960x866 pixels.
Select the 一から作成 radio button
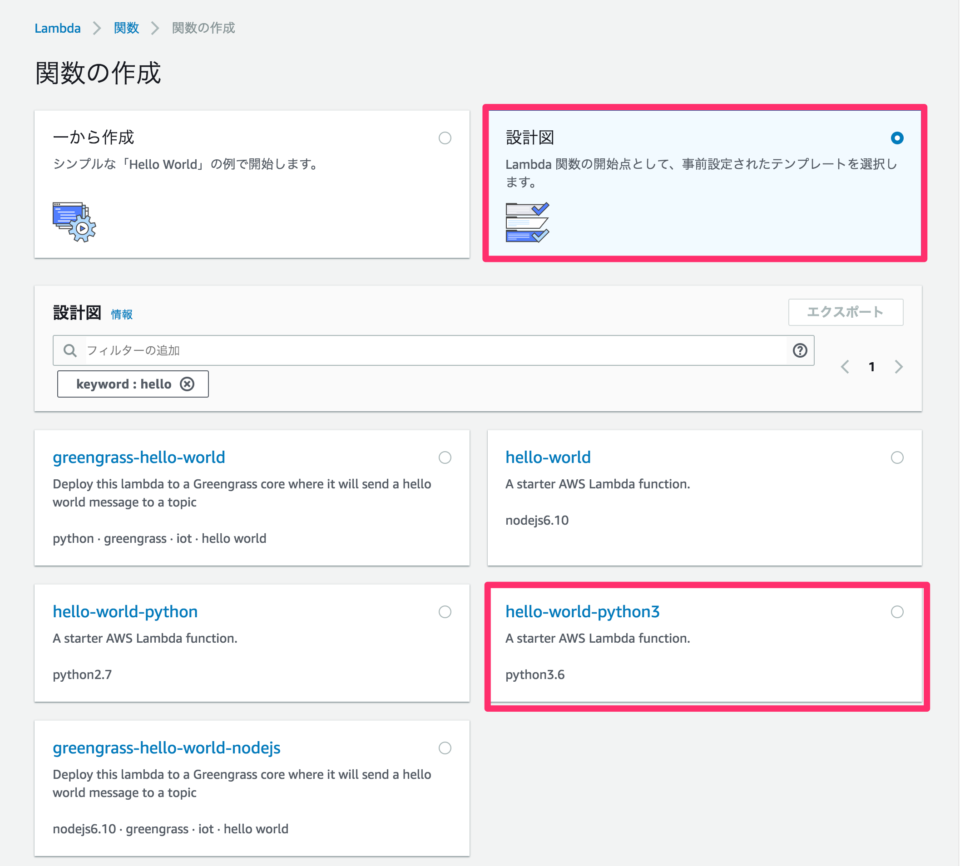point(444,138)
